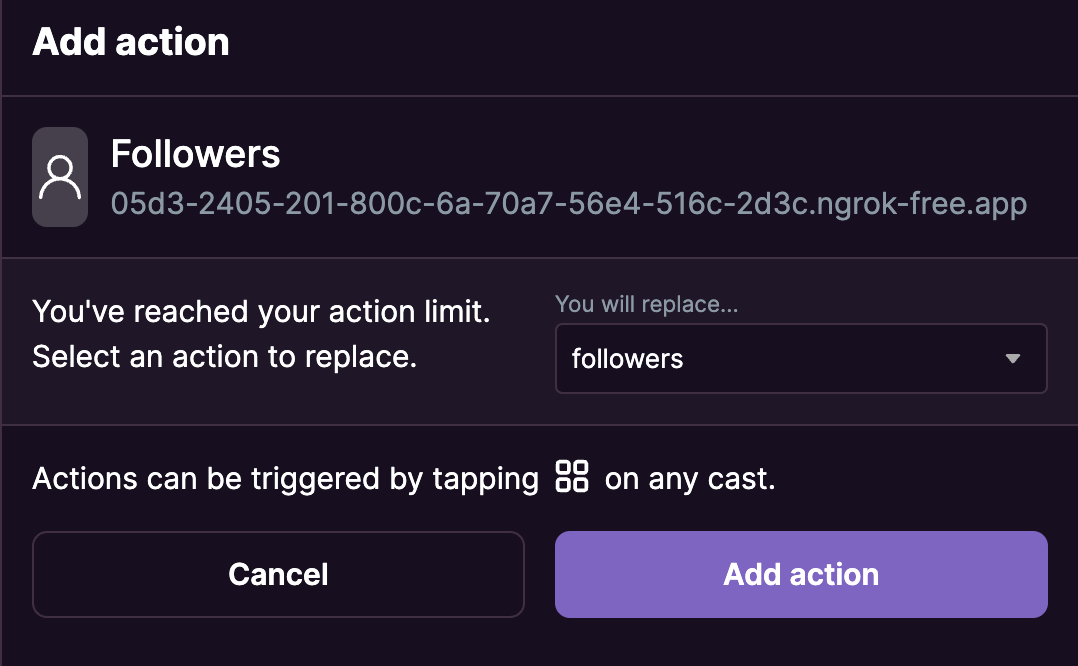1078x666 pixels.
Task: Open the "followers" replace action combo box
Action: coord(800,358)
